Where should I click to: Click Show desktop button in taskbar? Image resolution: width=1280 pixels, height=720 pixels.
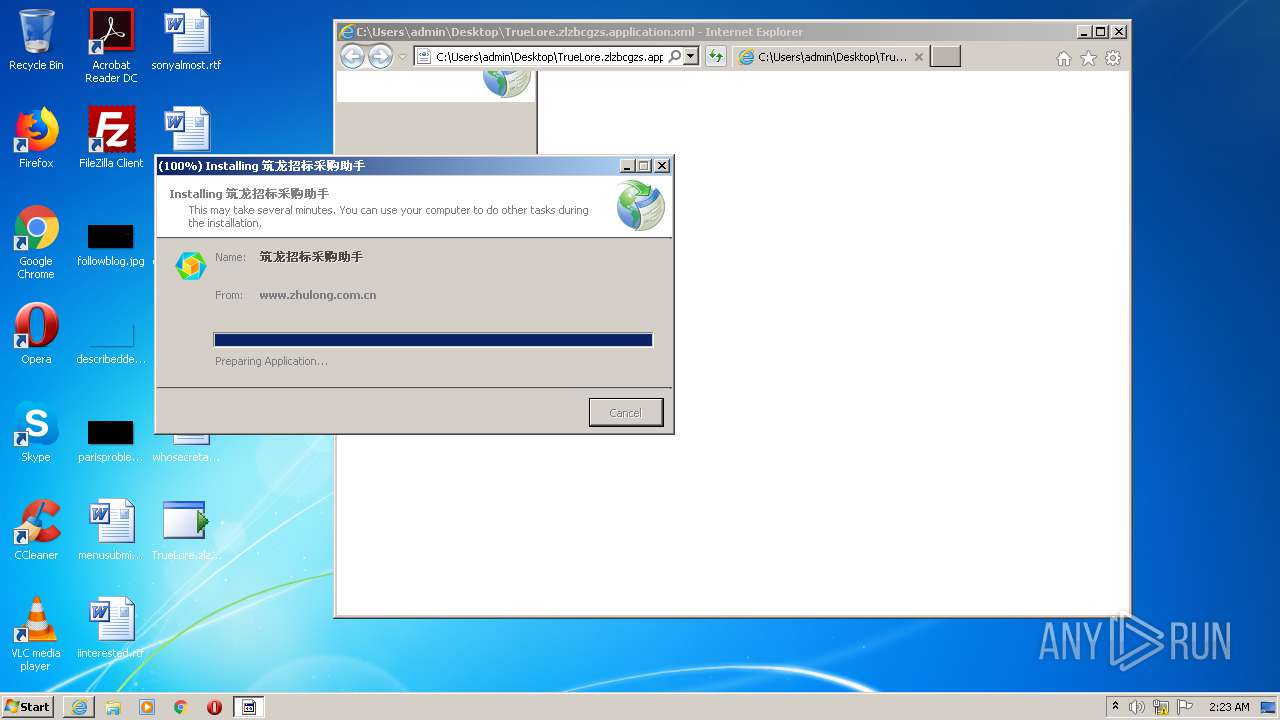tap(1269, 707)
